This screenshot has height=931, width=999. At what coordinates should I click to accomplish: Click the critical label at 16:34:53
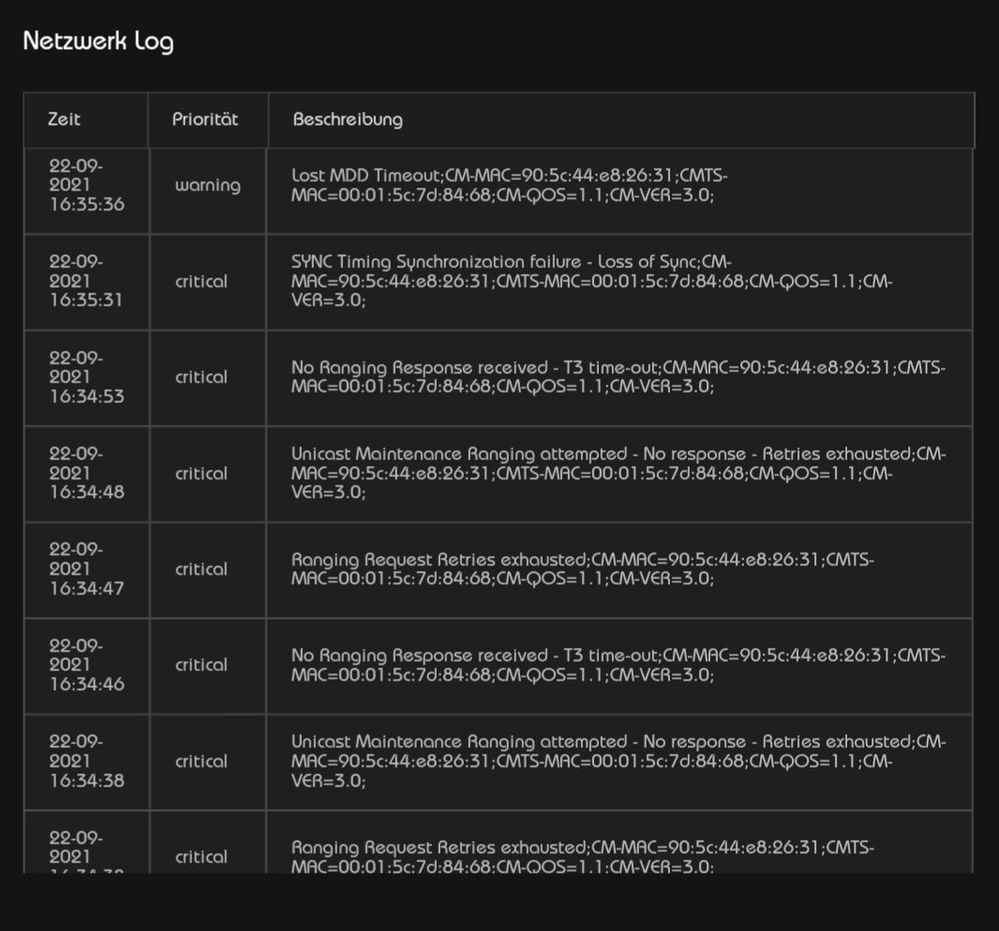(200, 377)
